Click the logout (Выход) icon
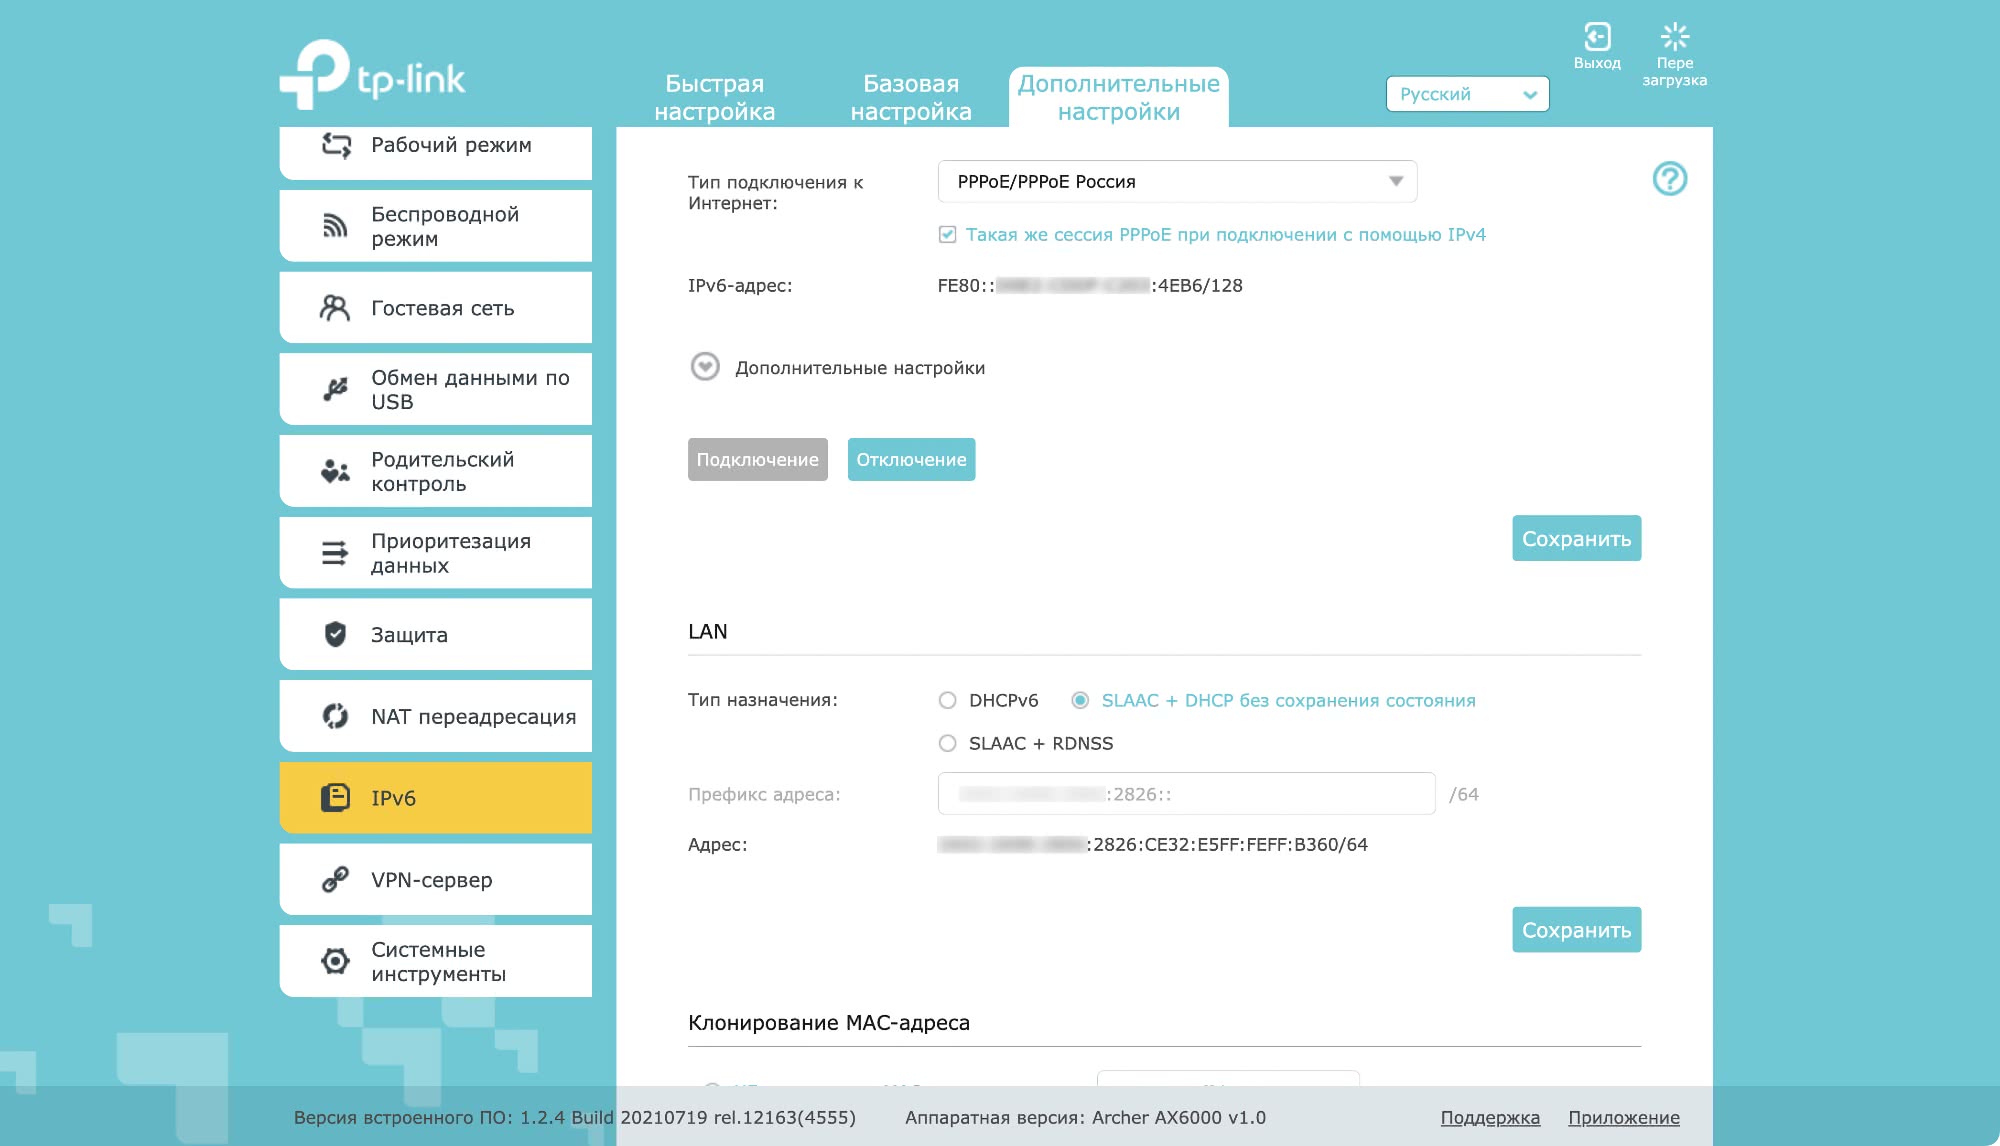 pyautogui.click(x=1597, y=37)
